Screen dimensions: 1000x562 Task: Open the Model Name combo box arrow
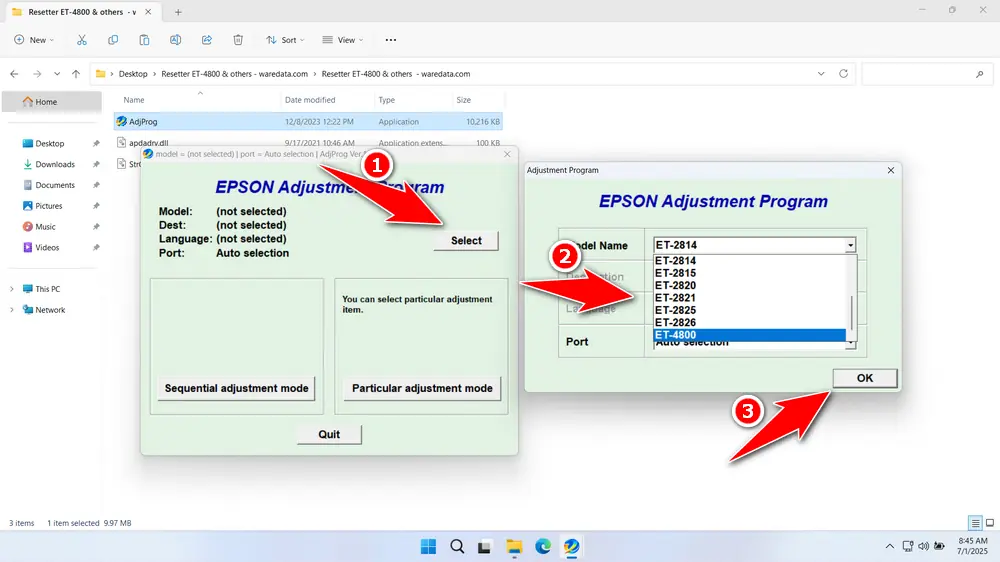[850, 246]
